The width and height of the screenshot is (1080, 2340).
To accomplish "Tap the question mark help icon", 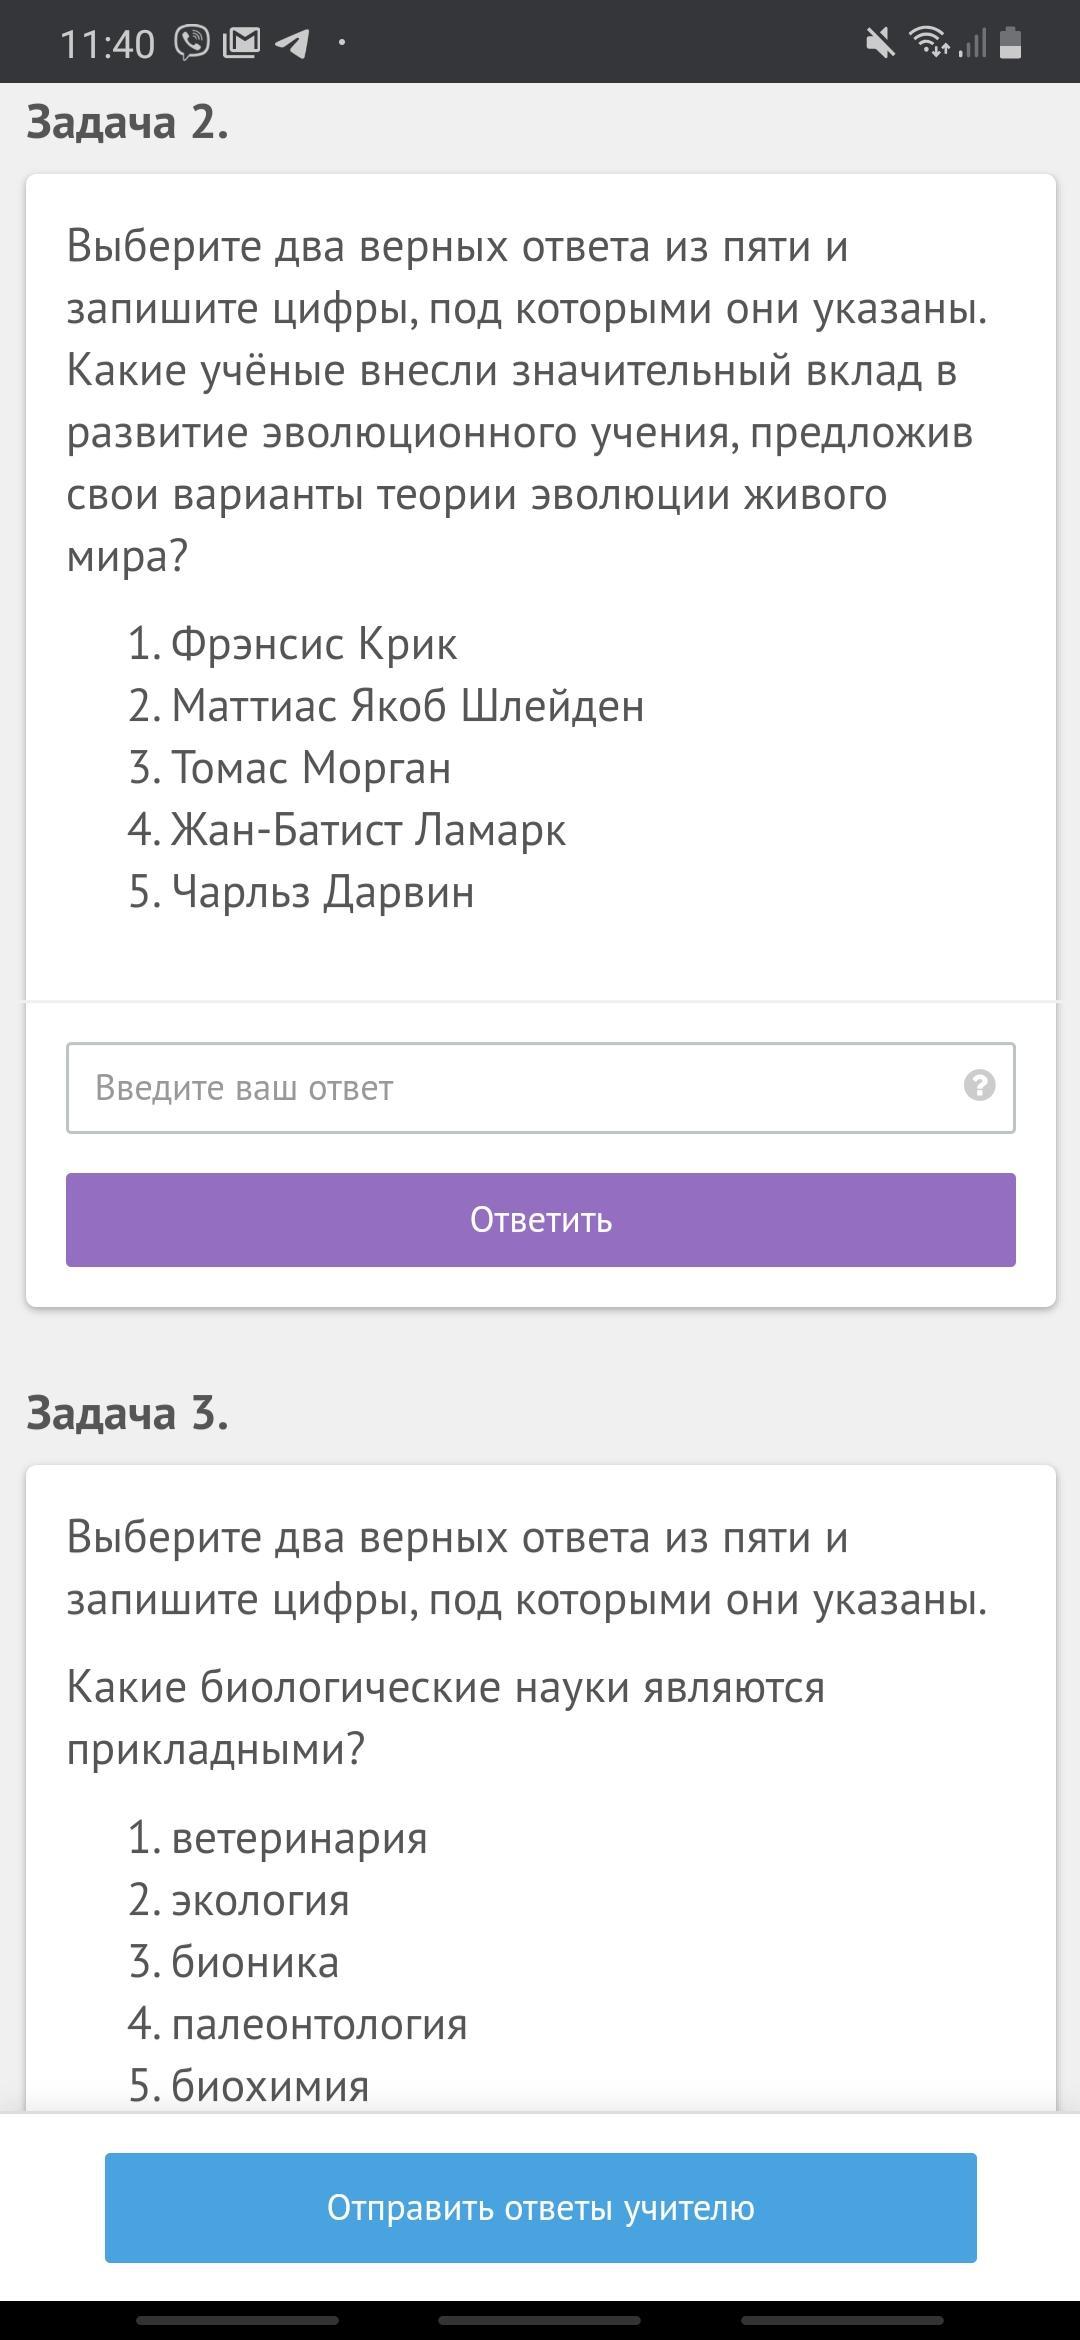I will (x=979, y=1085).
